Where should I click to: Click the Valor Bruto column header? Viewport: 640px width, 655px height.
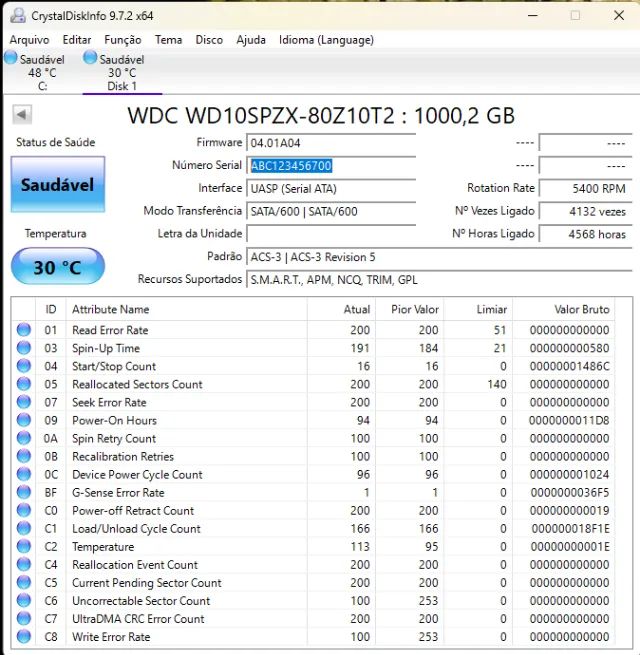564,309
